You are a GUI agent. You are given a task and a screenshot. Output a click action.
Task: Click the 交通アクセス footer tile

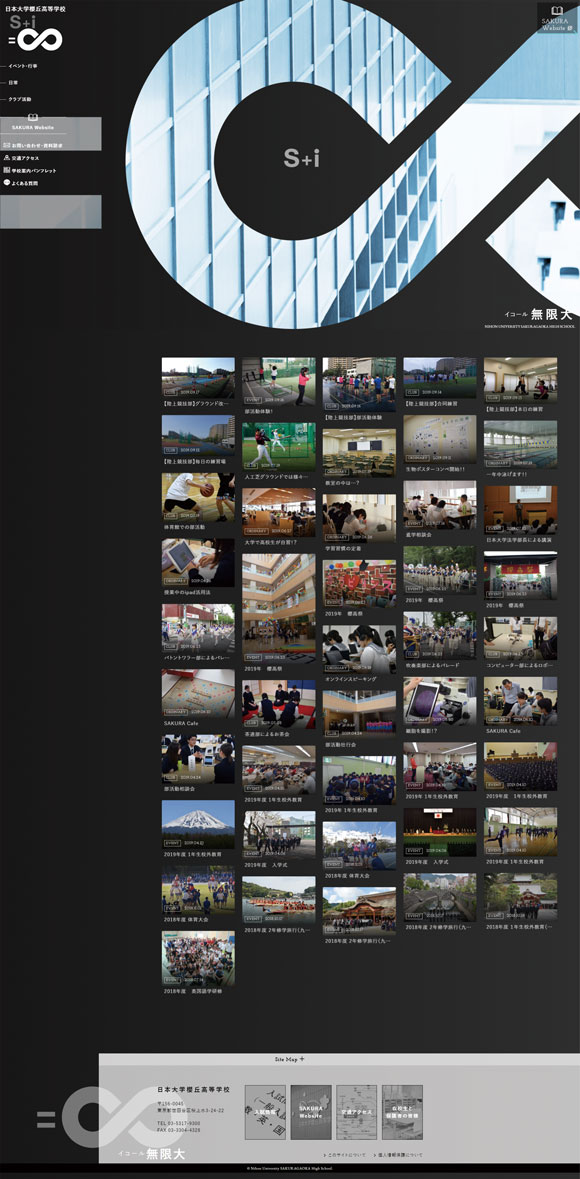click(x=357, y=1111)
